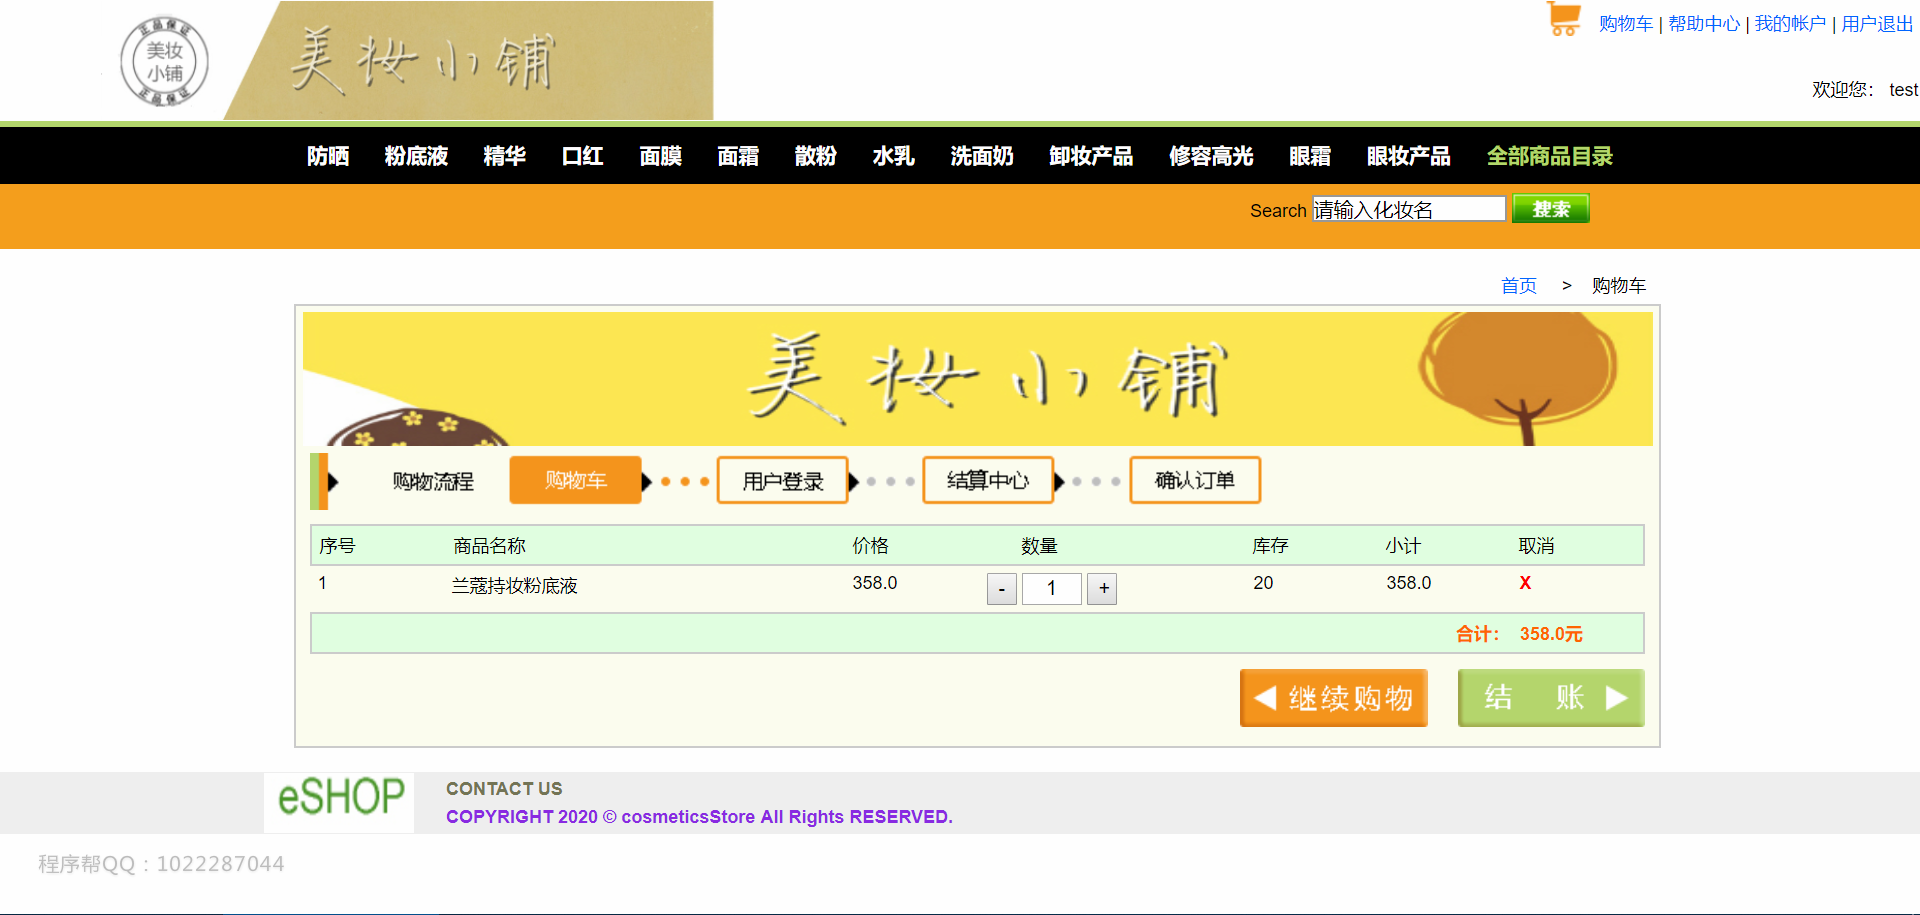Click inside the 请输入化妆名 search box
The width and height of the screenshot is (1920, 915).
click(x=1408, y=209)
